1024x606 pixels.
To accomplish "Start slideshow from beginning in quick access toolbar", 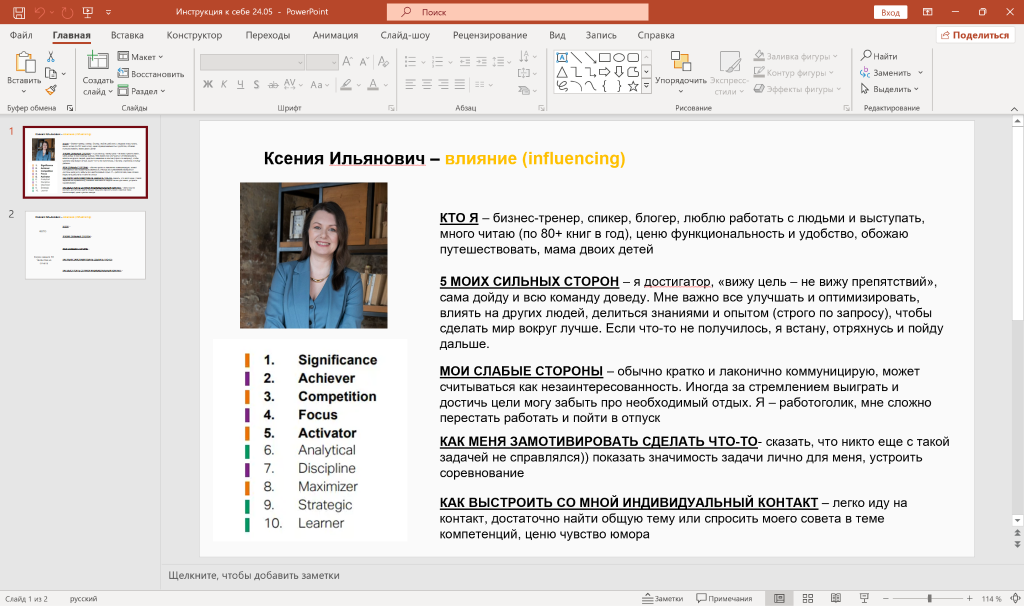I will point(88,12).
